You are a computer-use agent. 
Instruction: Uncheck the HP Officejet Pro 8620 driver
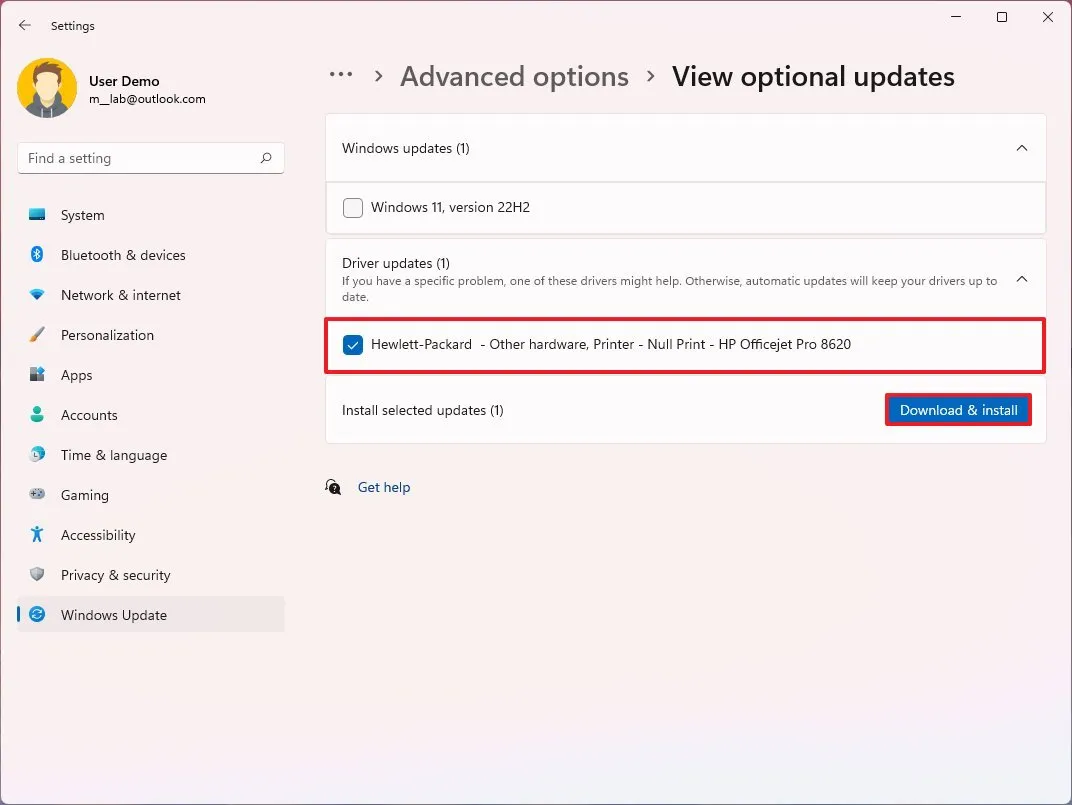click(x=352, y=344)
